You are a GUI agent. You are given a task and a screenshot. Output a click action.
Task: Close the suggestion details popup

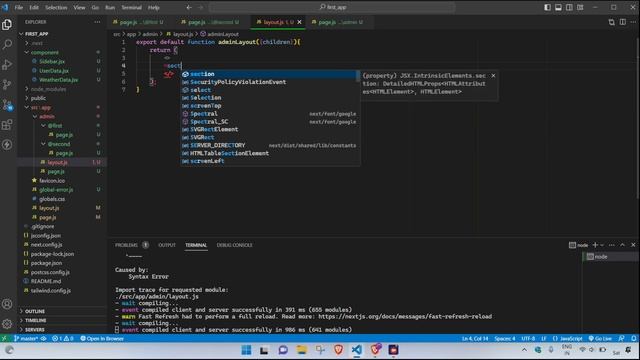pos(493,76)
